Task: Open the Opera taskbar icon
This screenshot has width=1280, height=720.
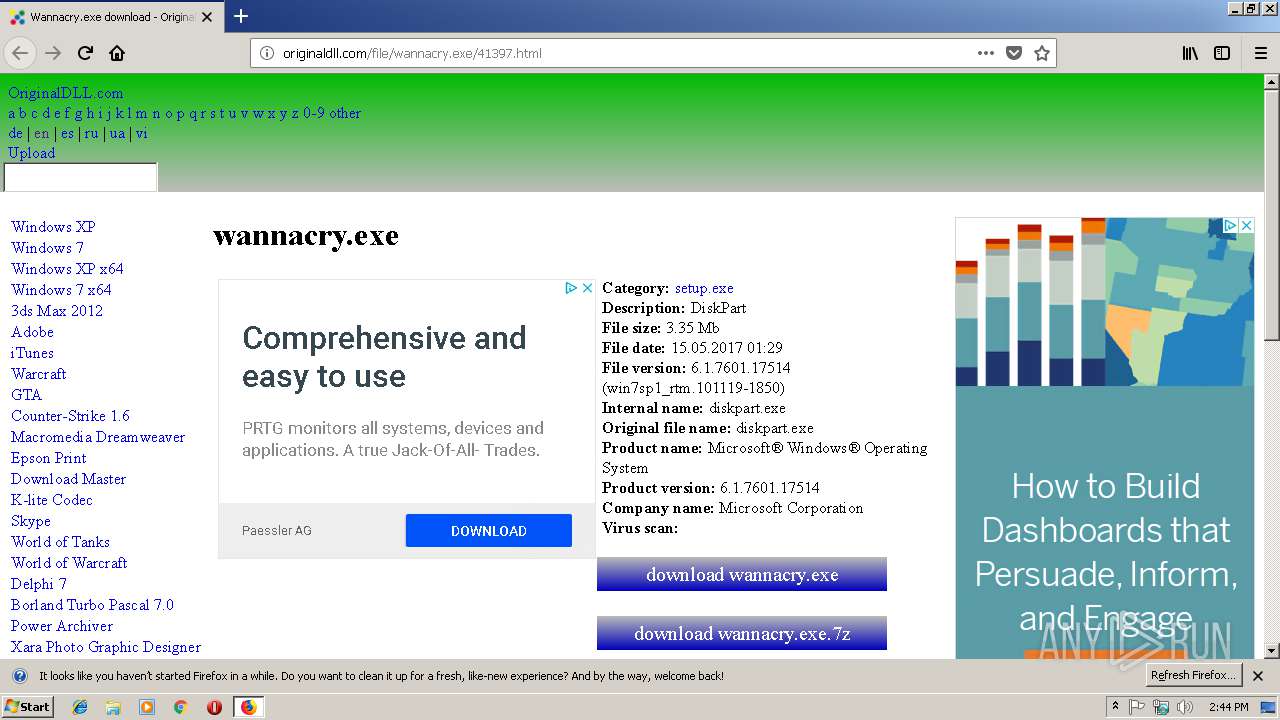Action: pyautogui.click(x=214, y=707)
